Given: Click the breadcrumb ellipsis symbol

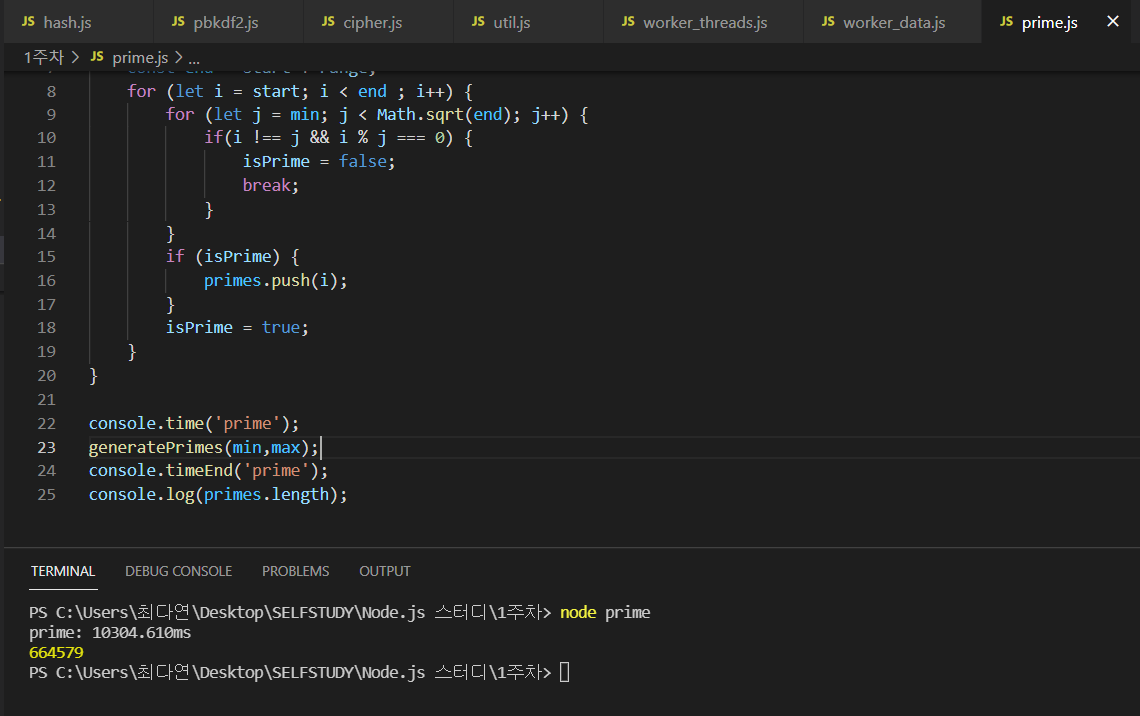Looking at the screenshot, I should pos(194,59).
